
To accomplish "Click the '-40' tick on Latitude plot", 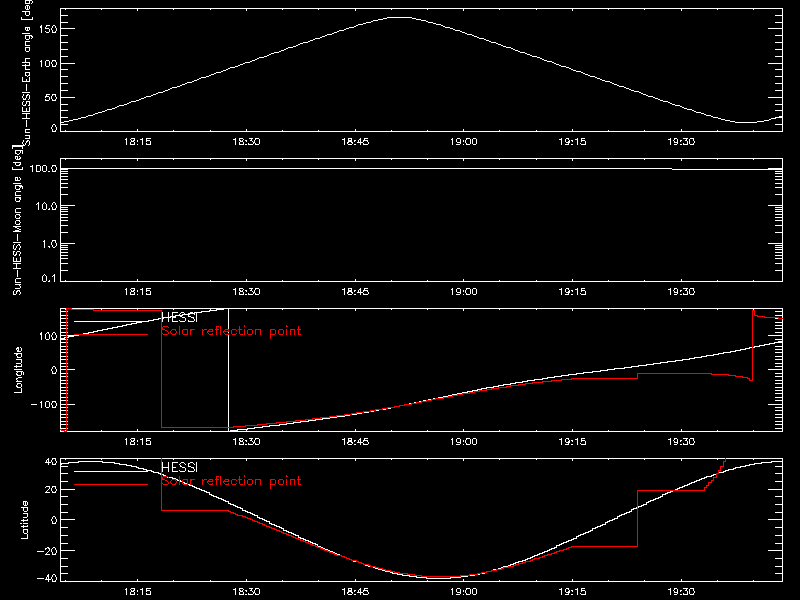I will pos(47,579).
